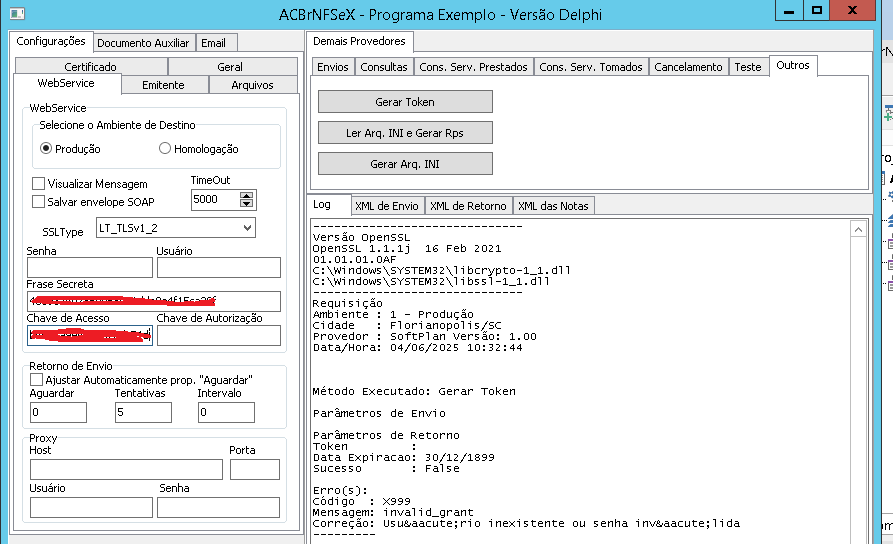This screenshot has width=893, height=544.
Task: Open the Cancelamento tab
Action: (x=688, y=67)
